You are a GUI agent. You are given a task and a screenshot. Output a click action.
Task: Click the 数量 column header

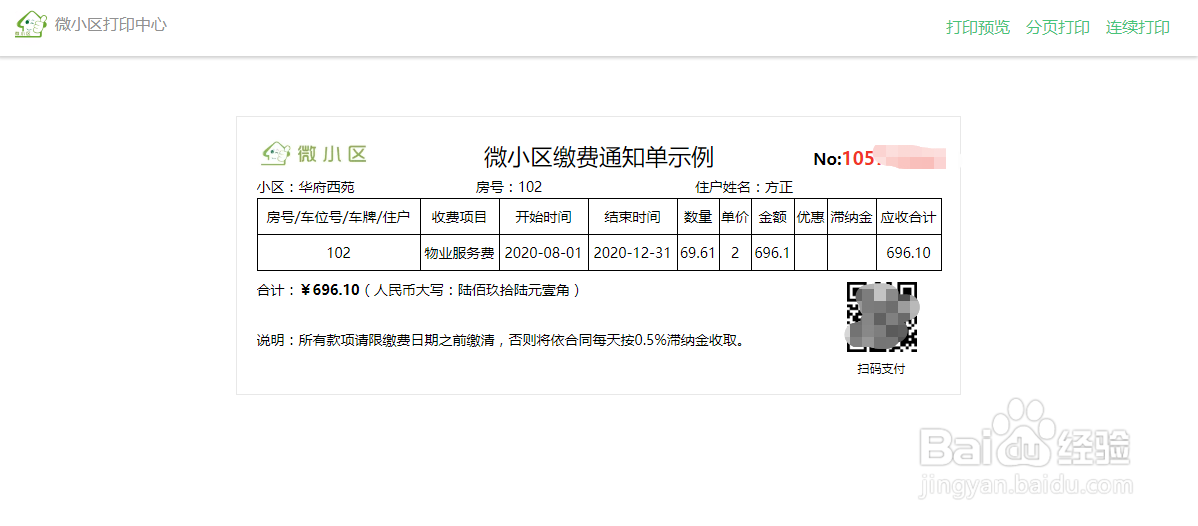698,217
